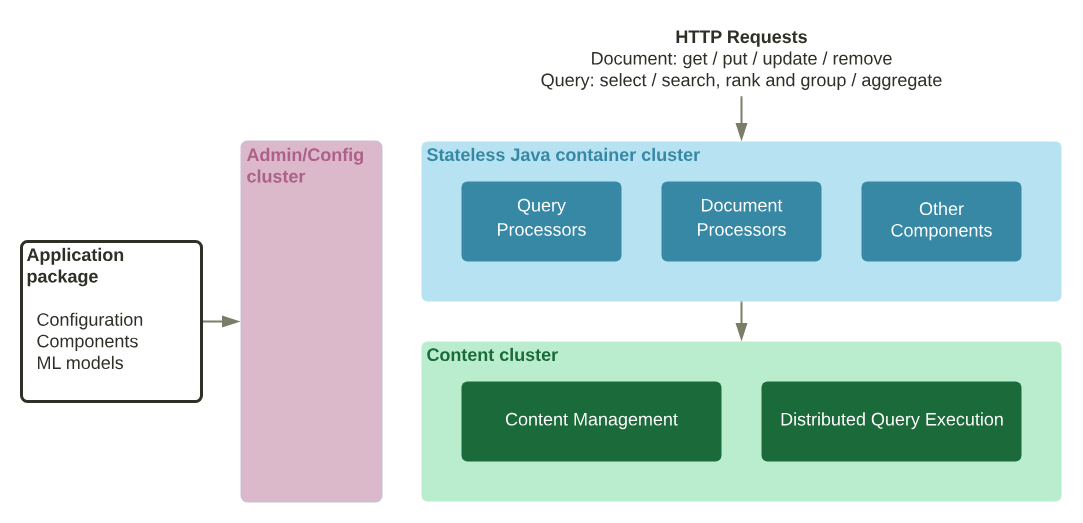Select the Stateless Java container cluster title
The width and height of the screenshot is (1083, 523).
click(563, 156)
